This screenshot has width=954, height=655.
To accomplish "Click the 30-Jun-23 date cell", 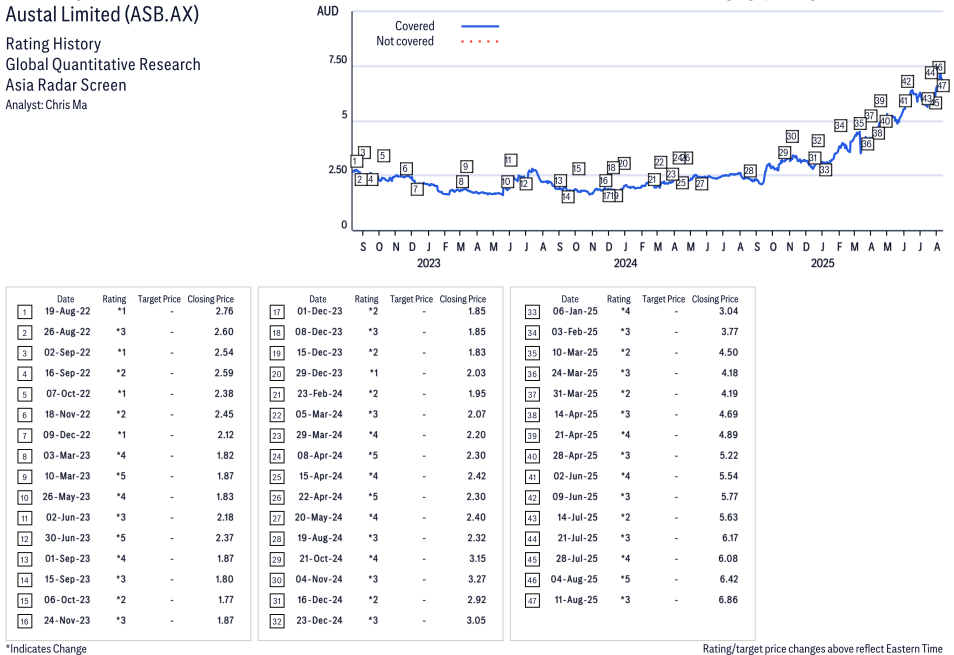I will pyautogui.click(x=68, y=538).
